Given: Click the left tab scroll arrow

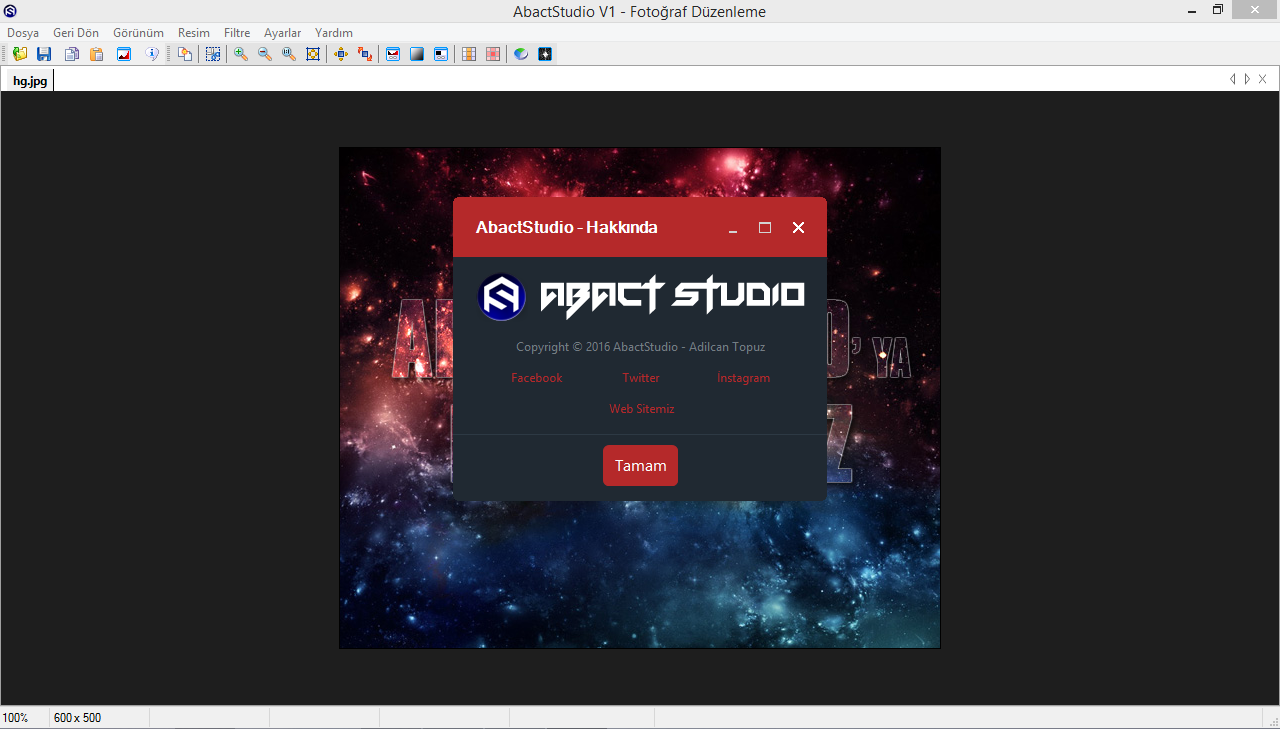Looking at the screenshot, I should click(x=1233, y=79).
